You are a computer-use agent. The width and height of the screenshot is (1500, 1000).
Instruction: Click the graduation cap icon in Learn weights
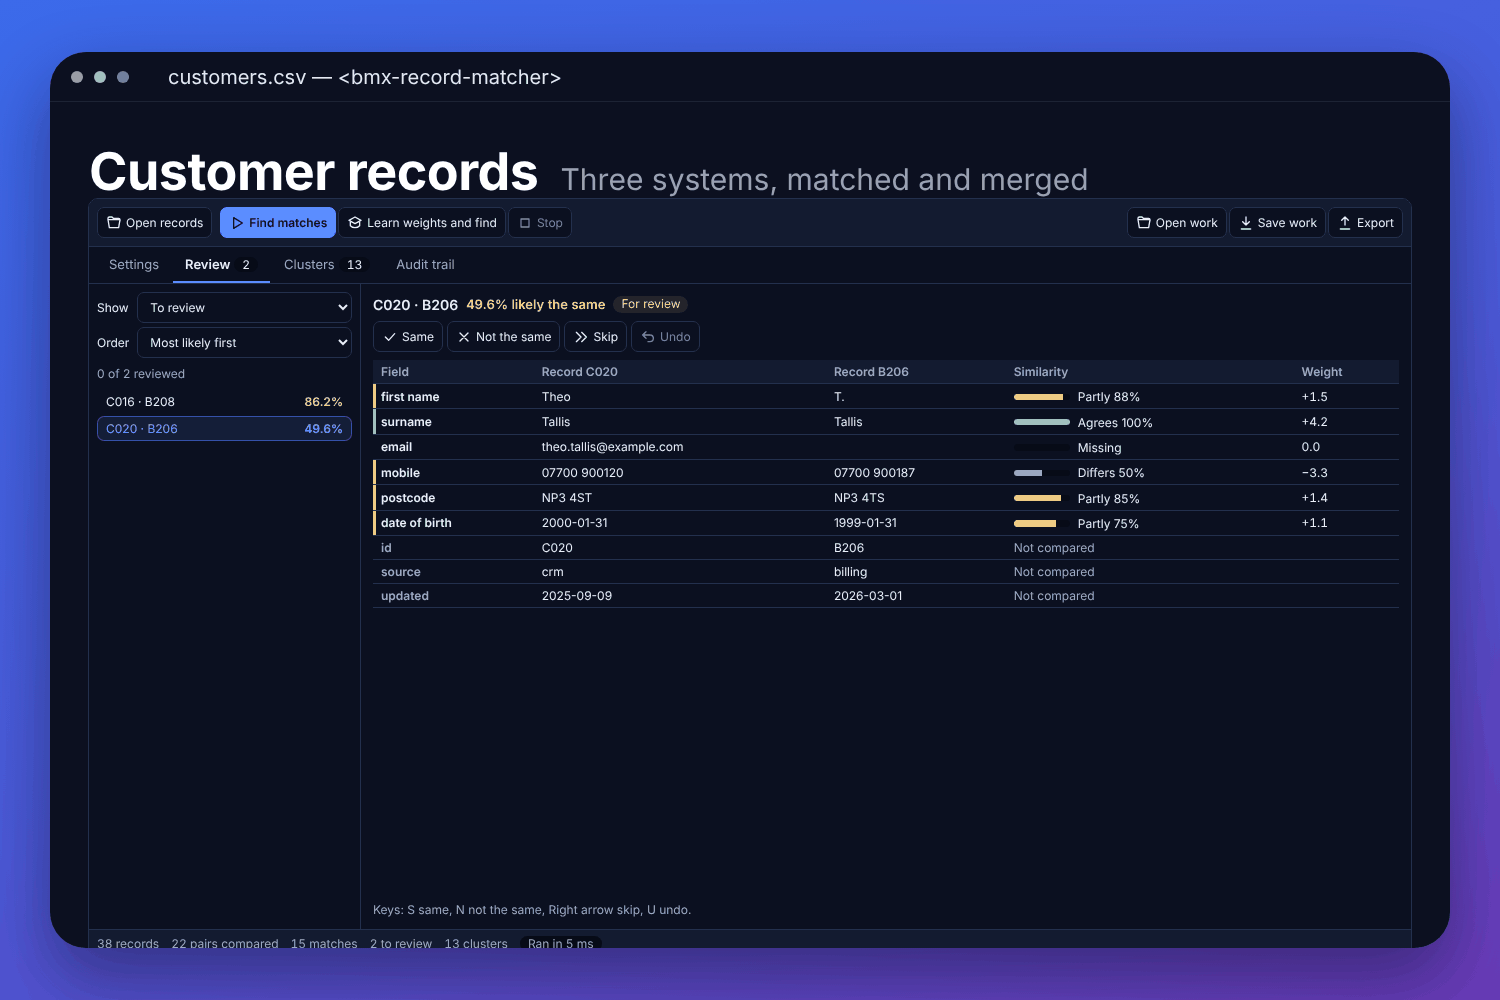pyautogui.click(x=355, y=223)
